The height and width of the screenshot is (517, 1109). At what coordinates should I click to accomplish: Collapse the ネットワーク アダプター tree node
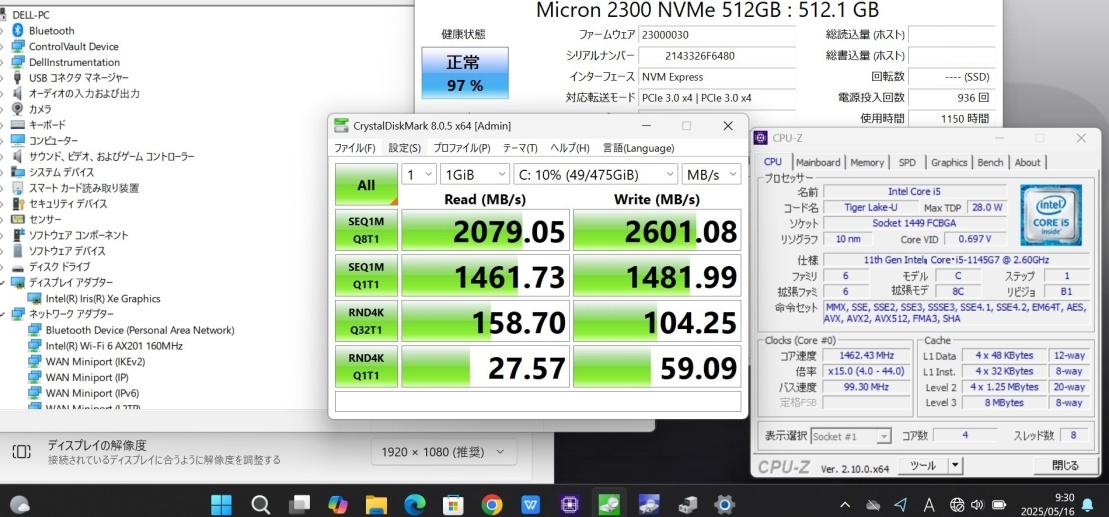coord(4,314)
